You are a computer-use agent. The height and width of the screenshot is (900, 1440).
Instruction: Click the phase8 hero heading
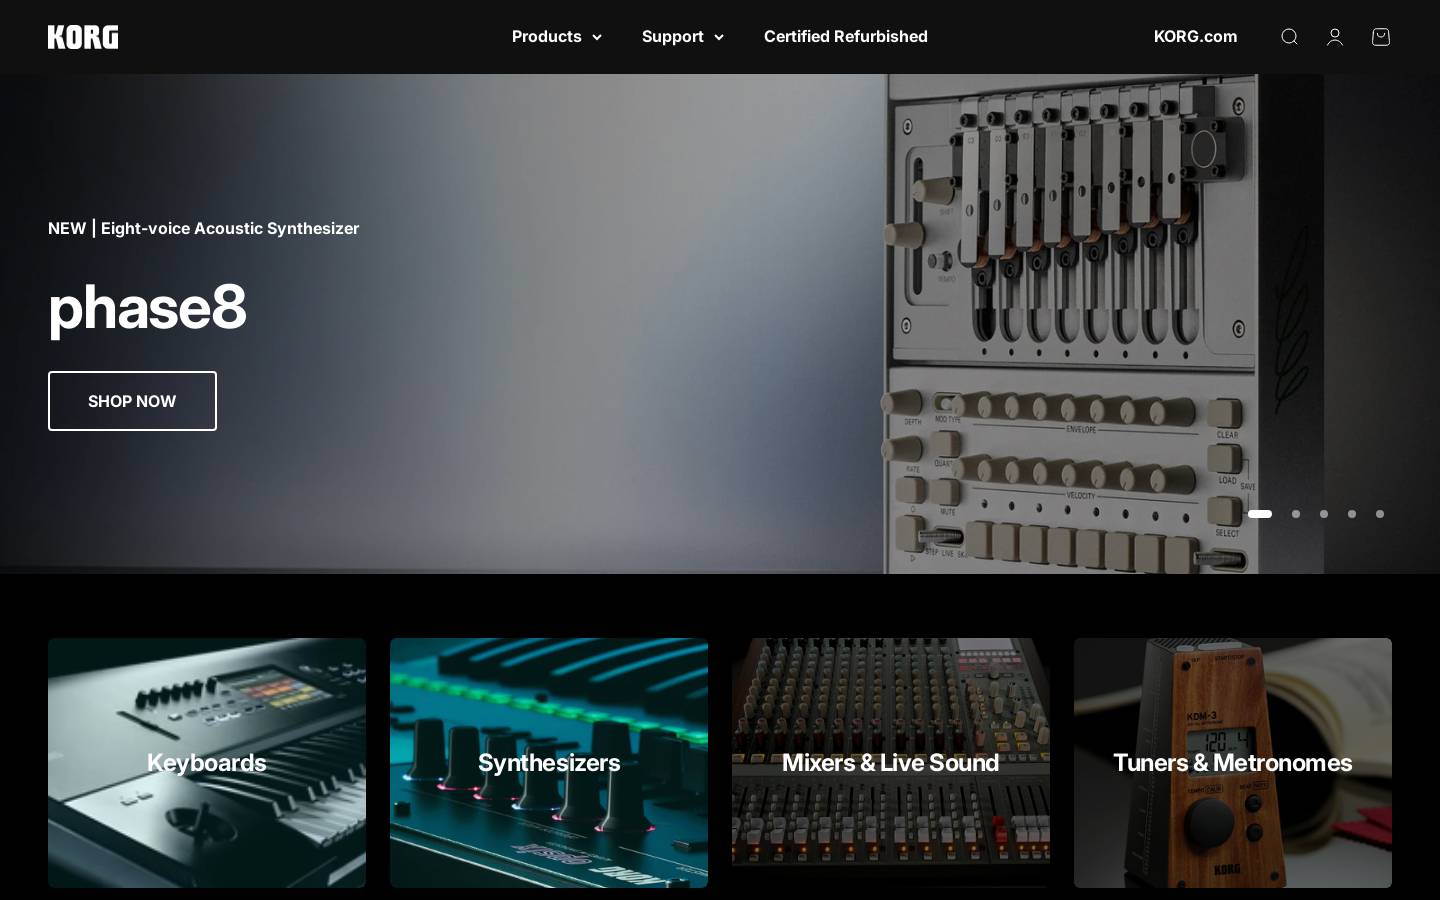147,307
